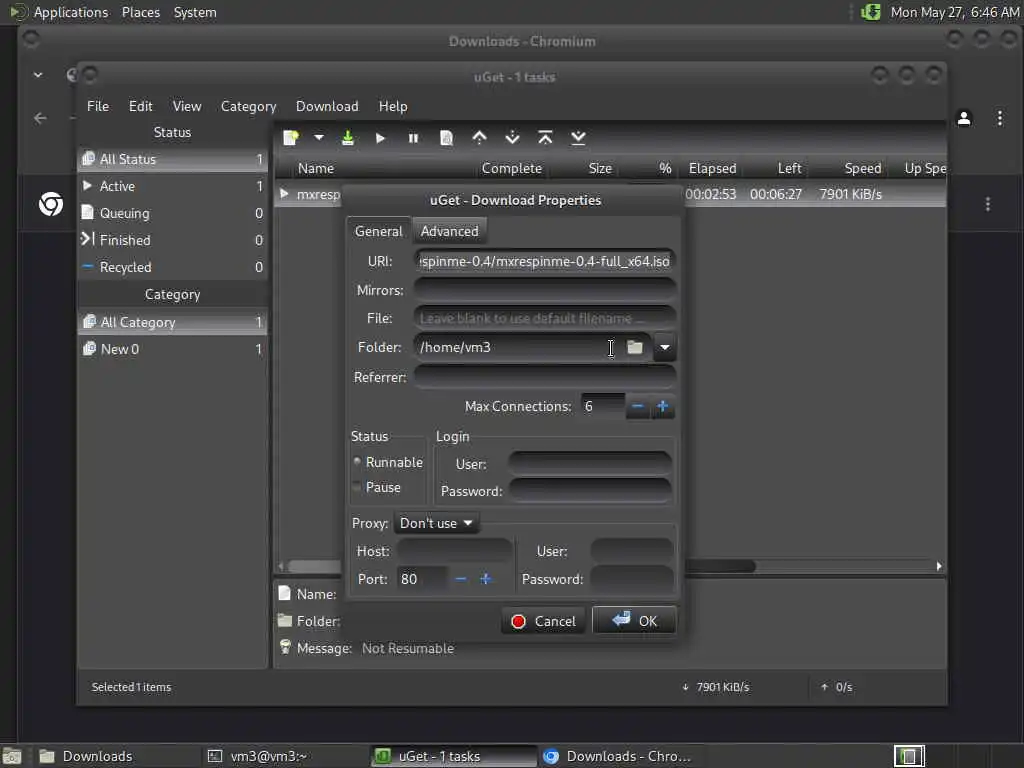Open the Places menu in the top panel

pos(140,12)
